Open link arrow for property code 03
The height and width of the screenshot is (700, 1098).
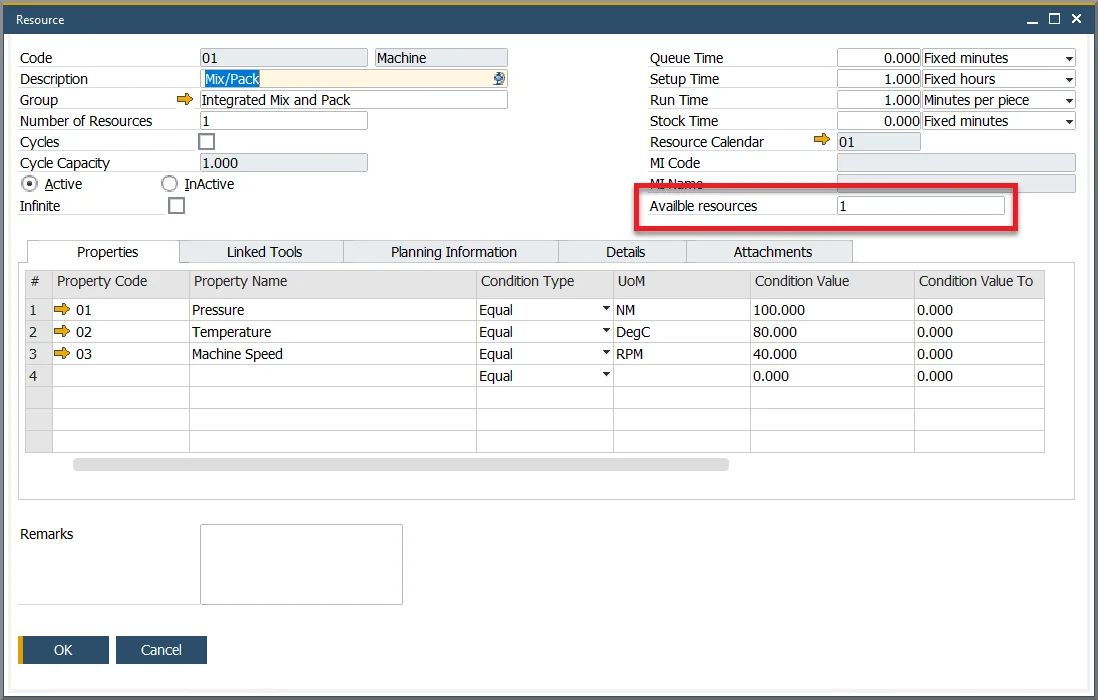(x=62, y=354)
